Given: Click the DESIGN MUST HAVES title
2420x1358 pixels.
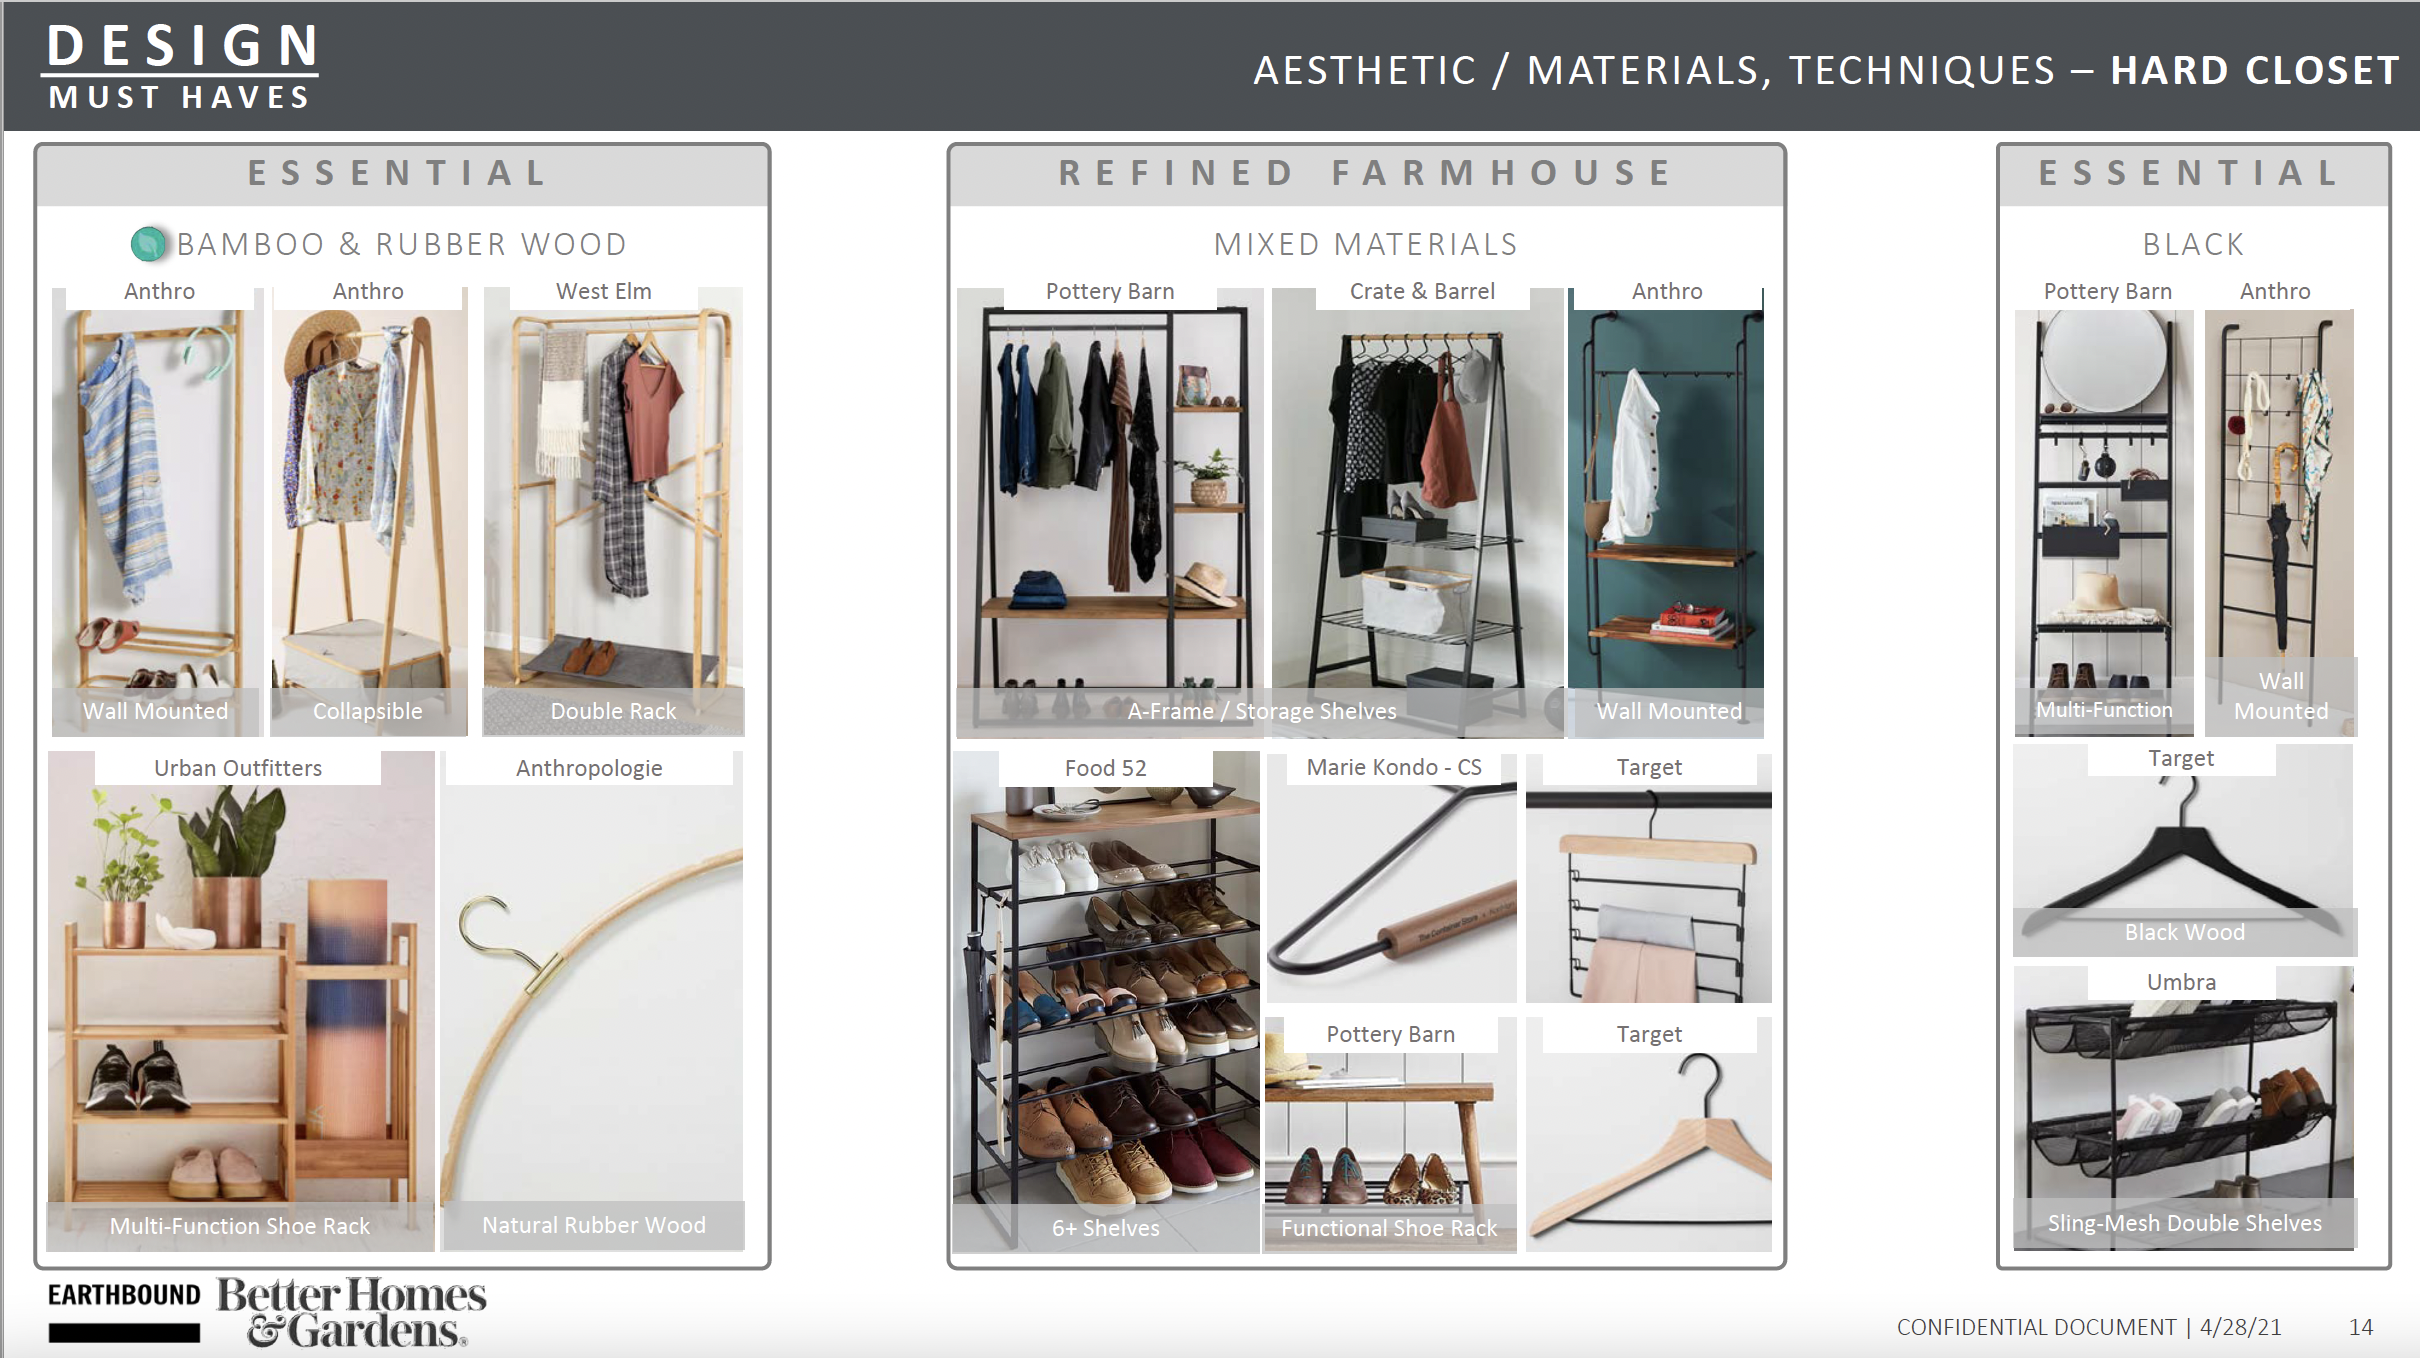Looking at the screenshot, I should click(180, 66).
